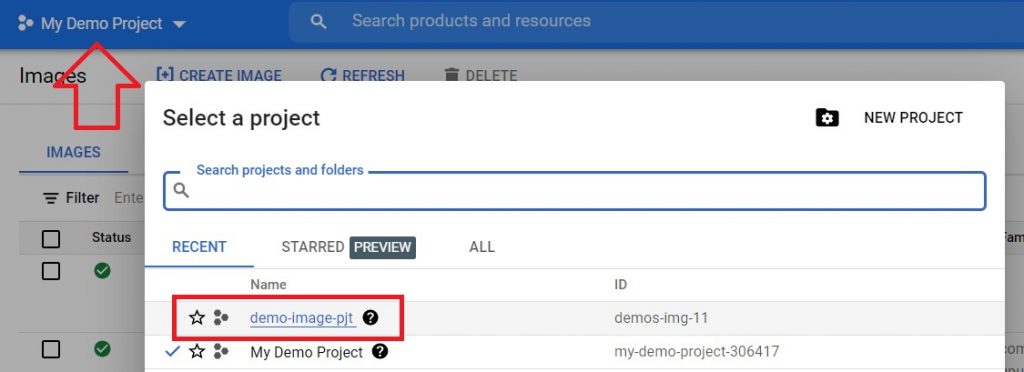Click the Status column header
The image size is (1024, 372).
[x=112, y=238]
